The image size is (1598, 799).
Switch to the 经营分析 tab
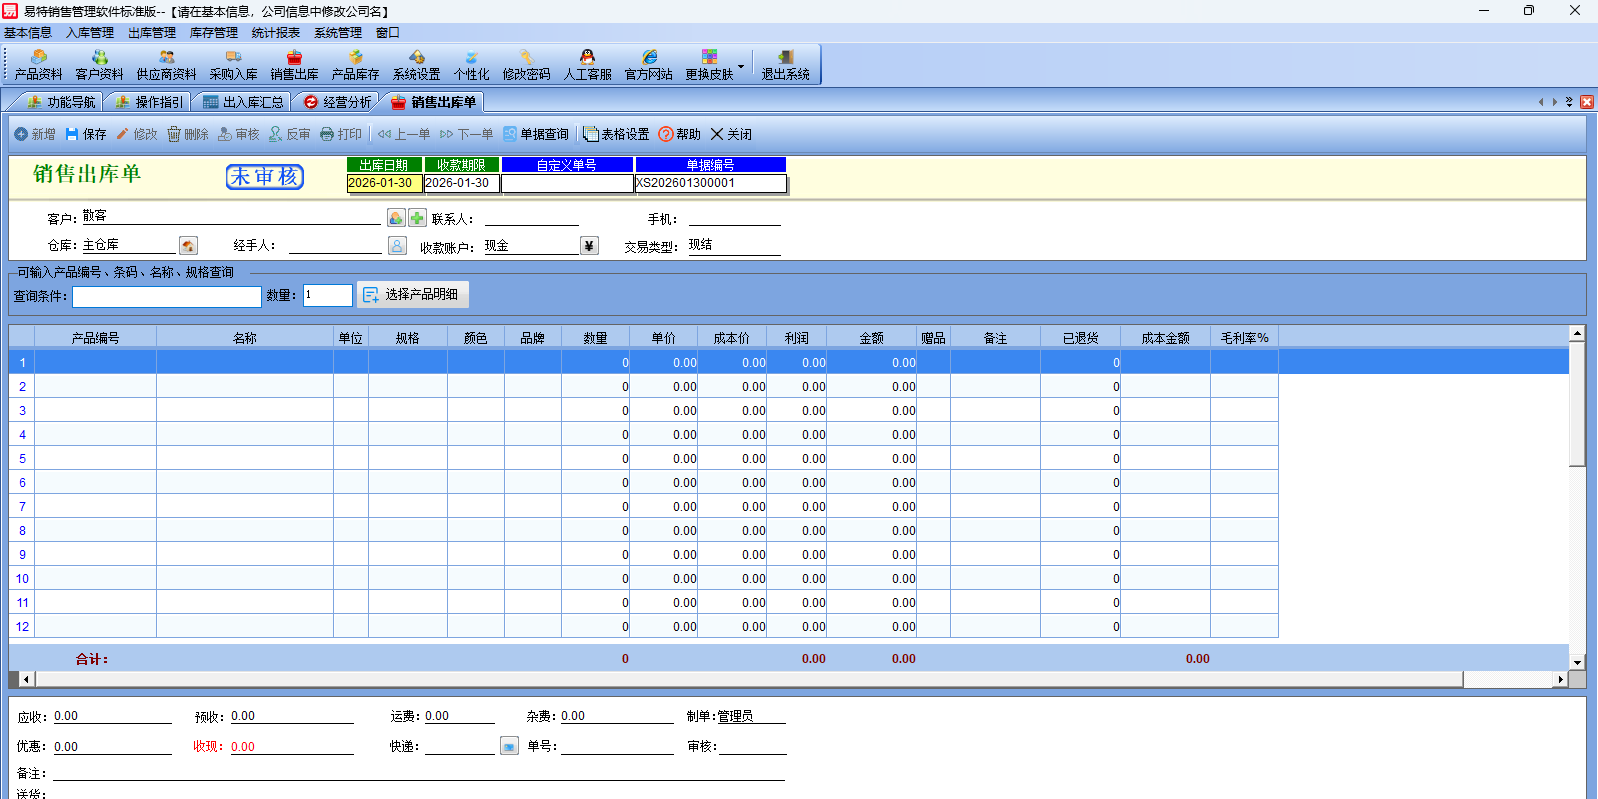point(337,102)
